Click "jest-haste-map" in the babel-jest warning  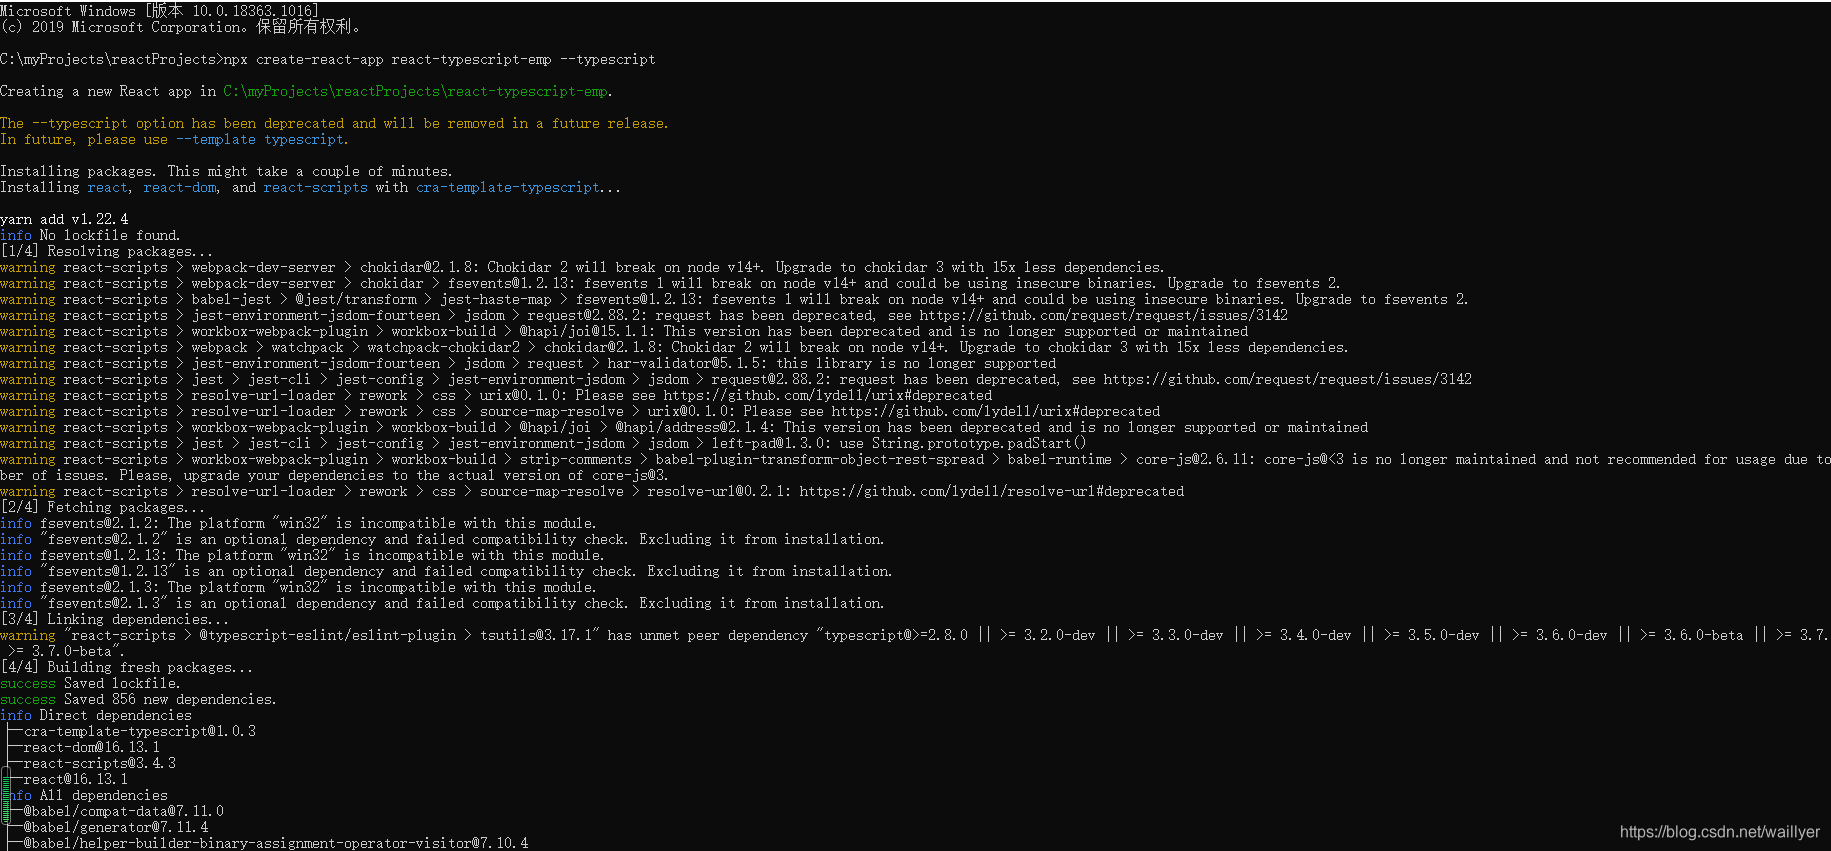[x=496, y=299]
